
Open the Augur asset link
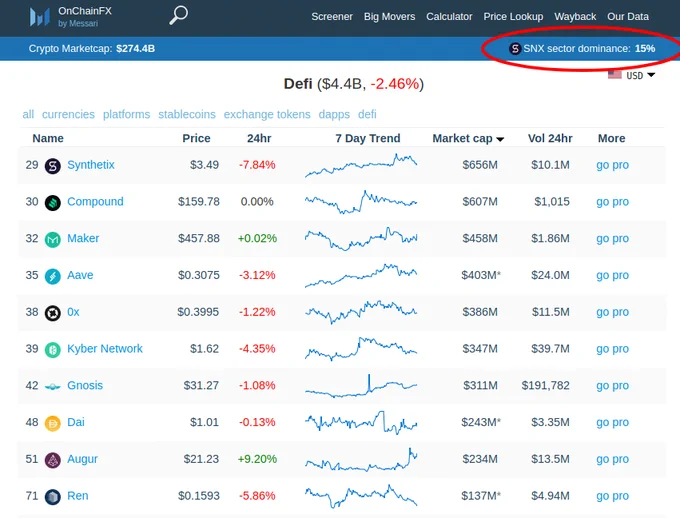(82, 459)
